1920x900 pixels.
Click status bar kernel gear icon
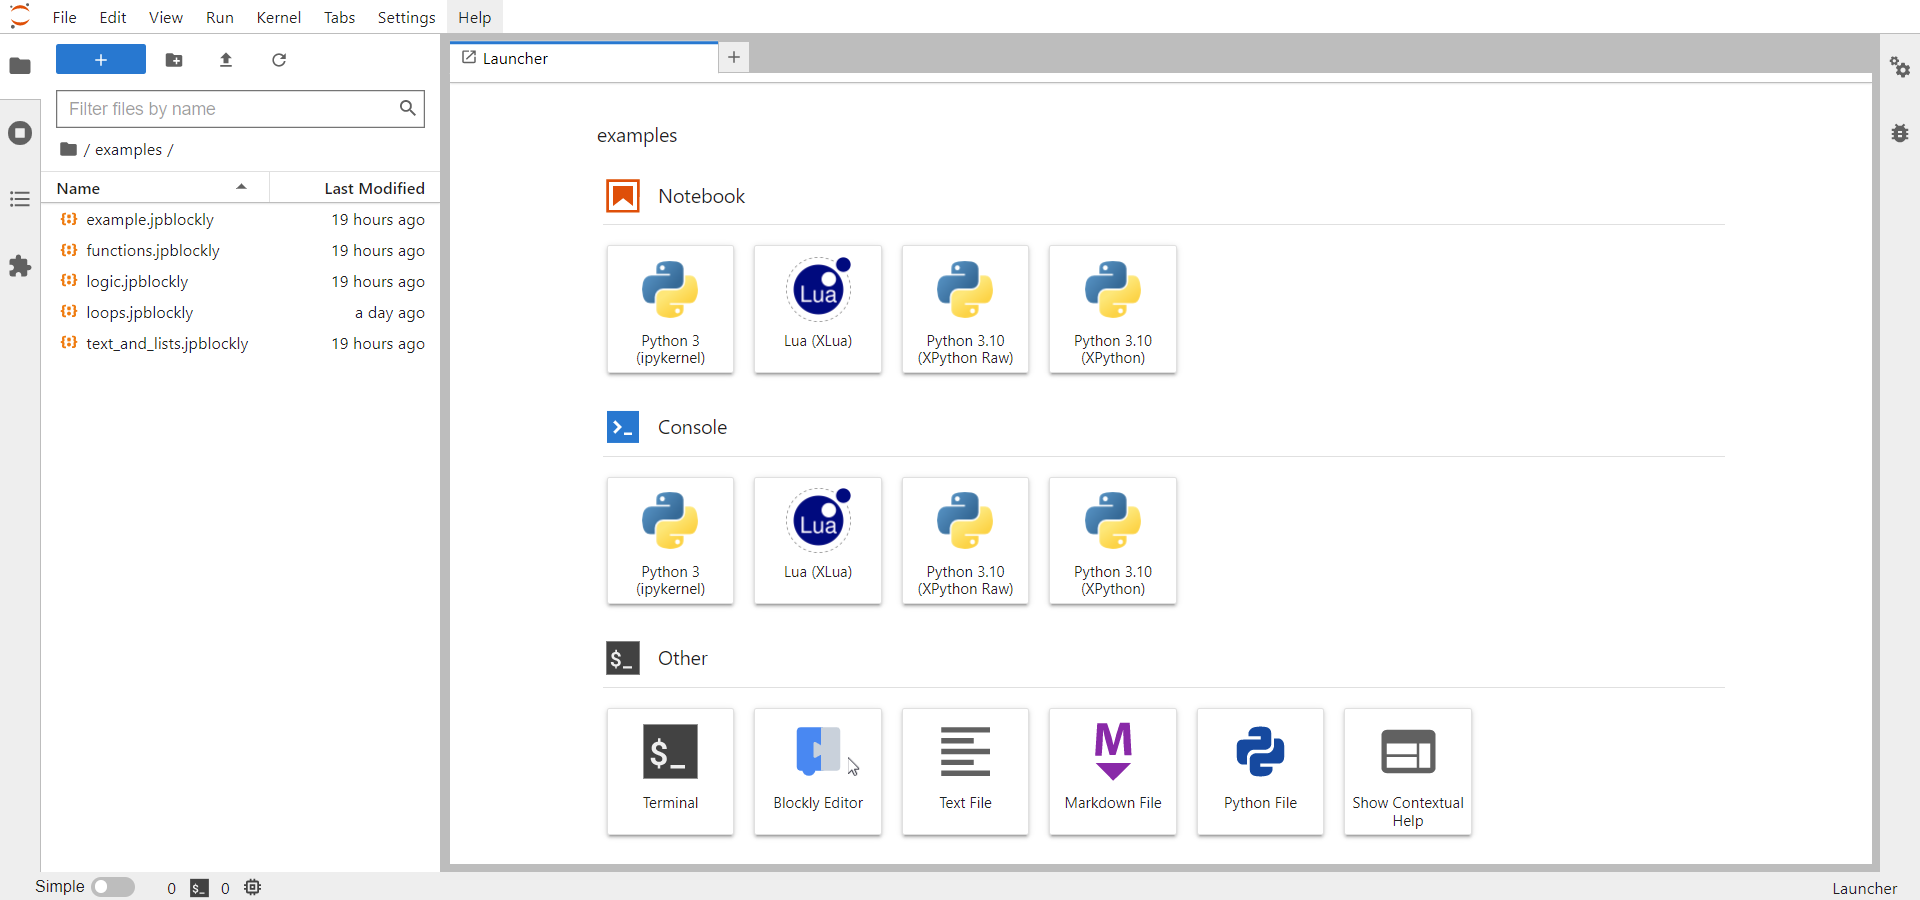[253, 887]
